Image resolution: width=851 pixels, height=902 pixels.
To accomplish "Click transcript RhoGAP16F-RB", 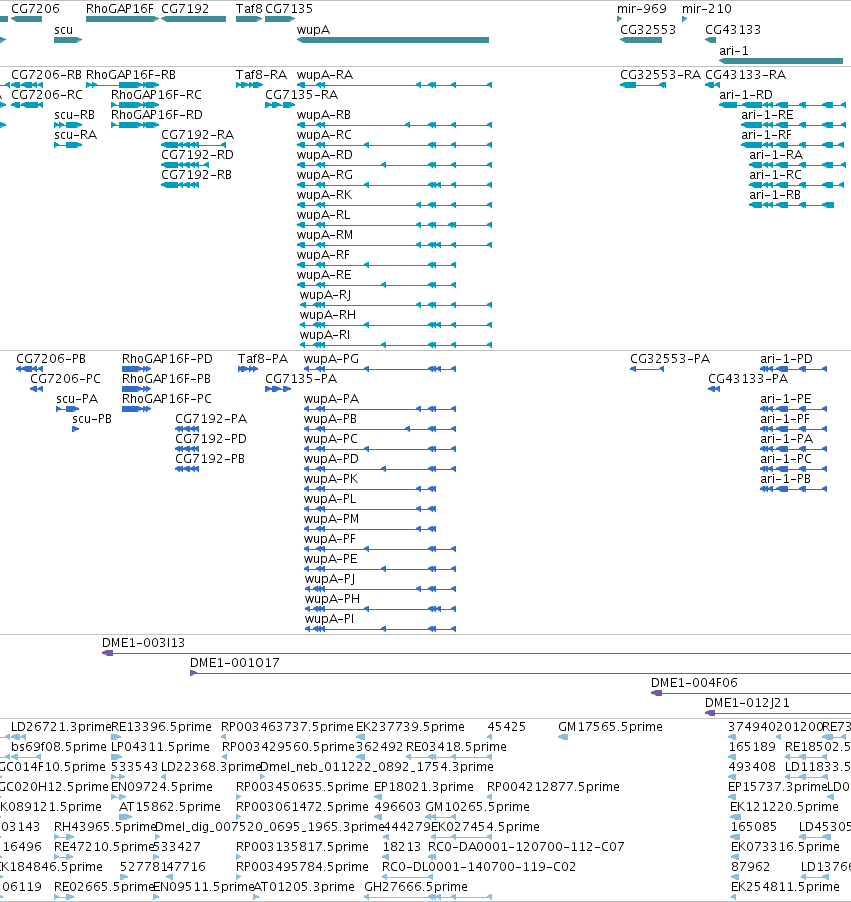I will click(x=122, y=85).
